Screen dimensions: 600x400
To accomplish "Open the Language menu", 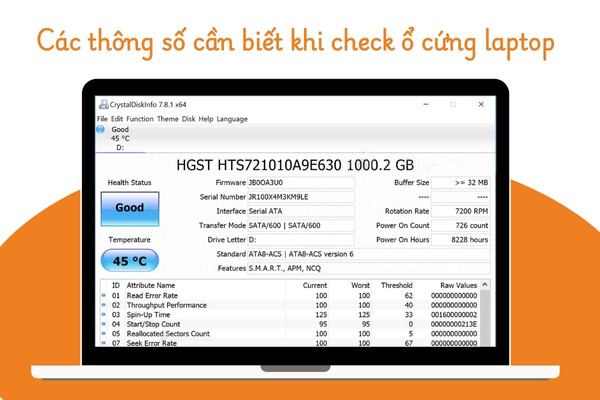I will [x=232, y=119].
